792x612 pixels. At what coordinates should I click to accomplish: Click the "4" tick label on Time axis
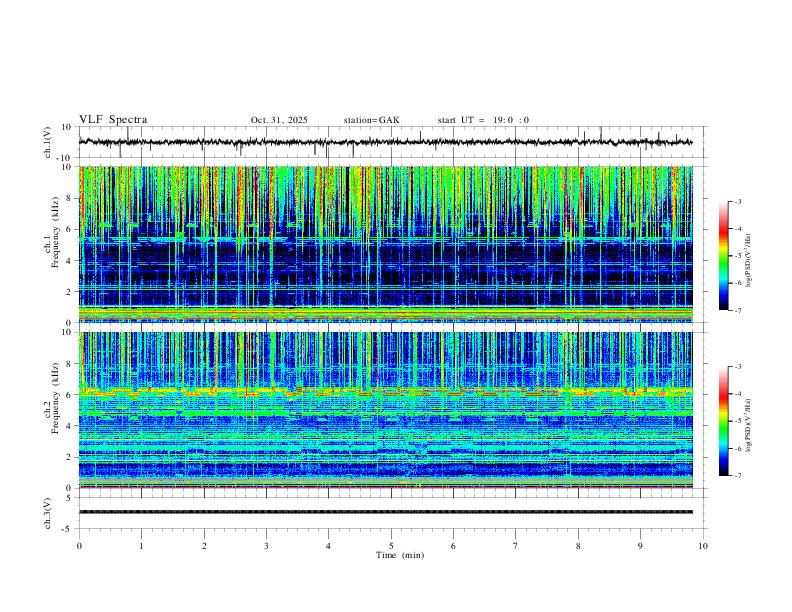[329, 546]
